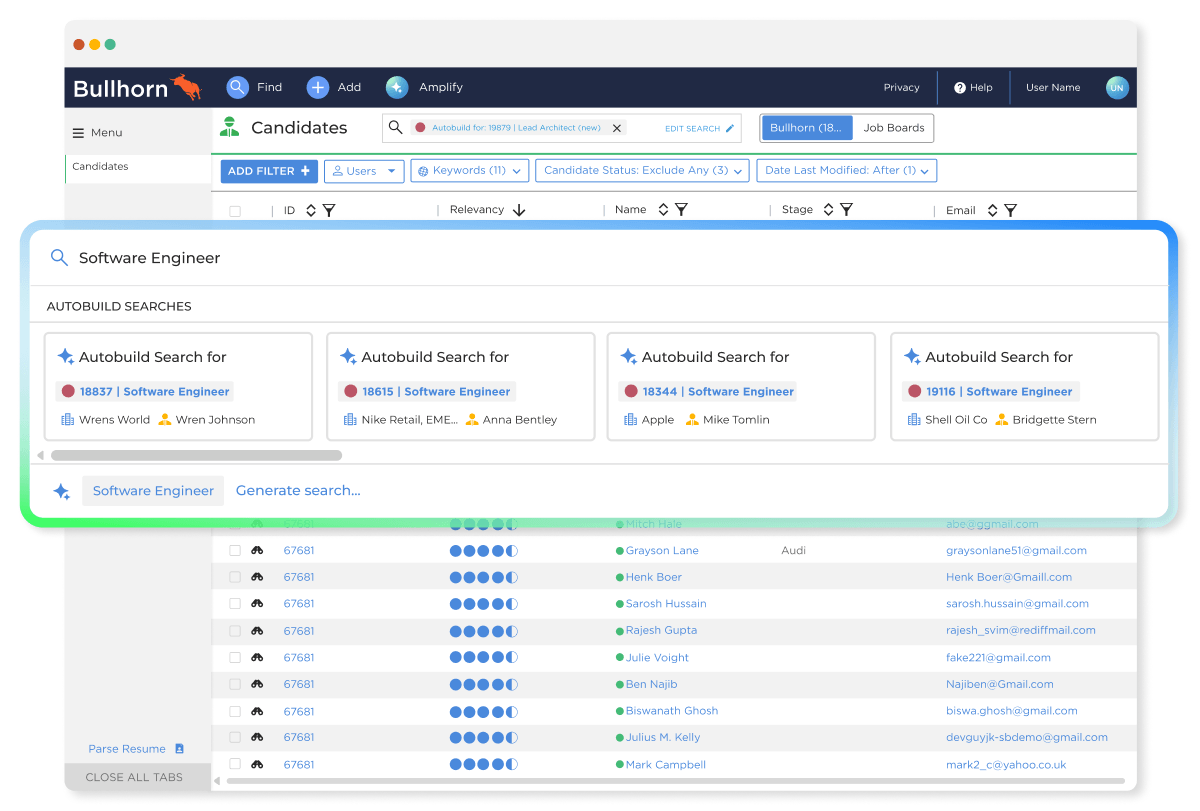
Task: Check the Mark Campbell row checkbox
Action: [235, 764]
